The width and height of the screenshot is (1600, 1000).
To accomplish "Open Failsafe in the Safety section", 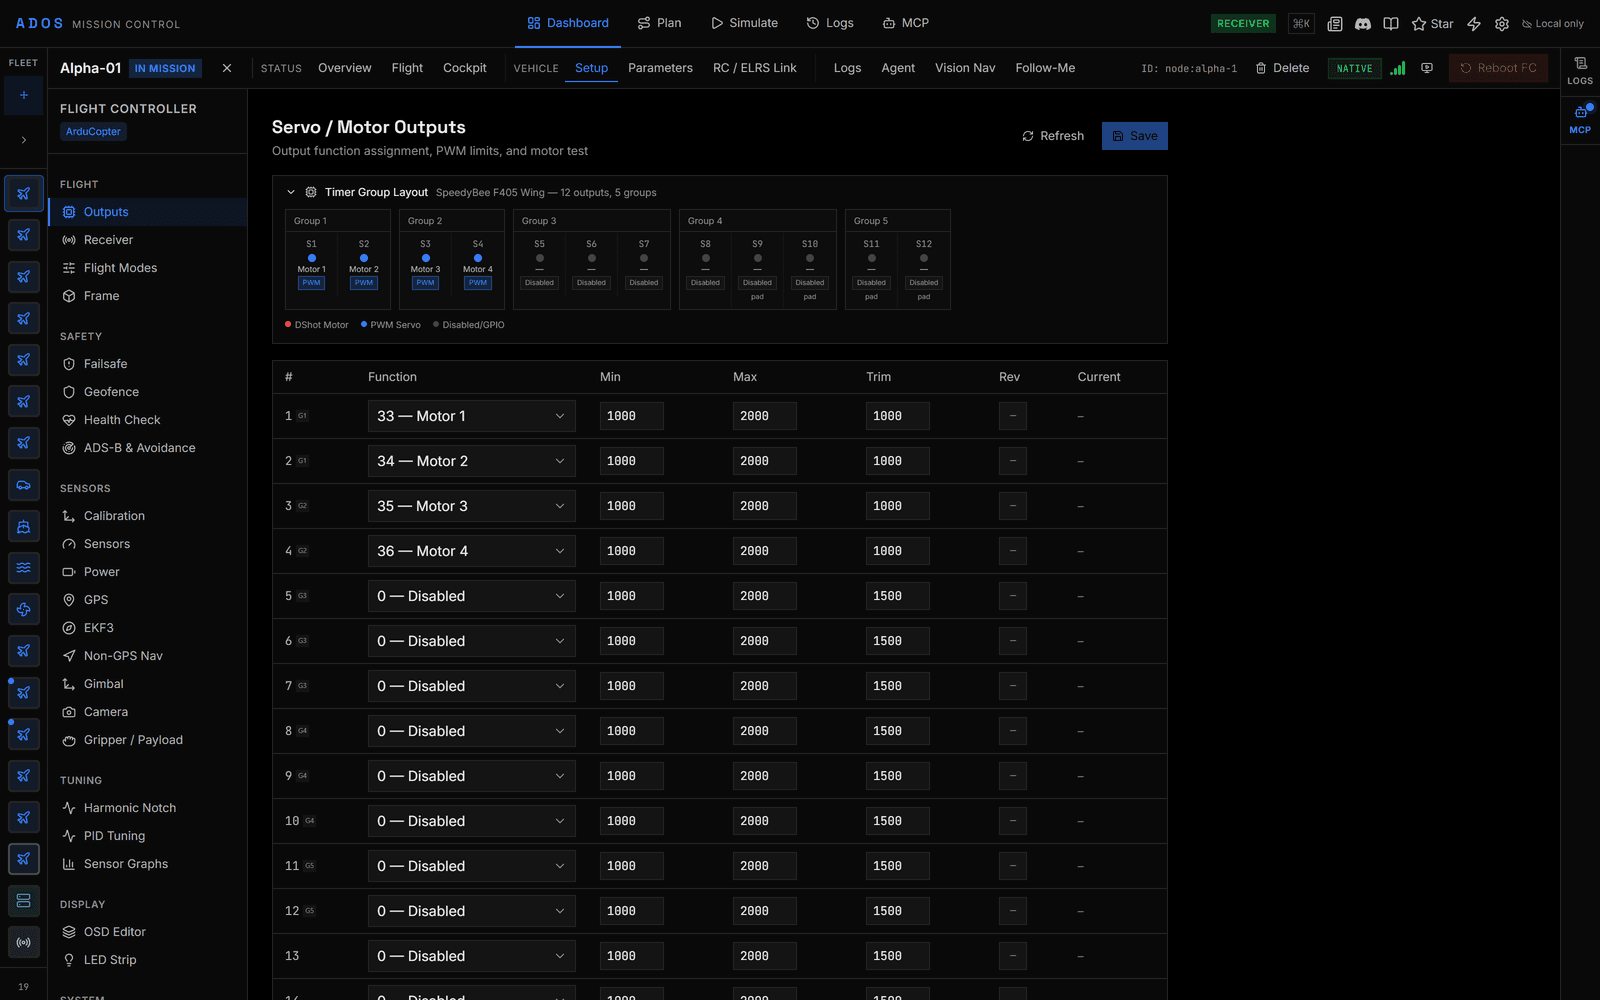I will [147, 364].
